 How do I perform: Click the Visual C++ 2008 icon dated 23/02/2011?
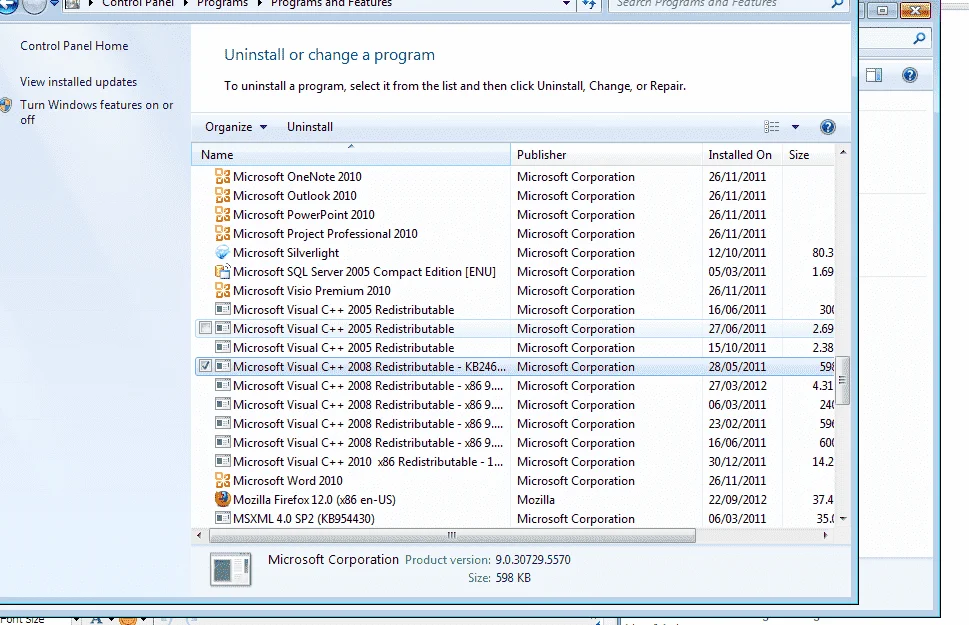click(x=222, y=423)
